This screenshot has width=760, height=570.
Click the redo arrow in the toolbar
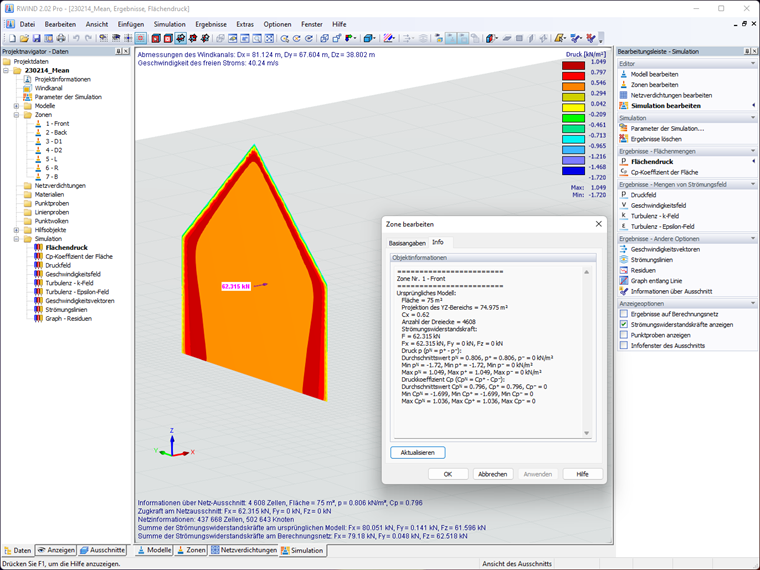88,38
